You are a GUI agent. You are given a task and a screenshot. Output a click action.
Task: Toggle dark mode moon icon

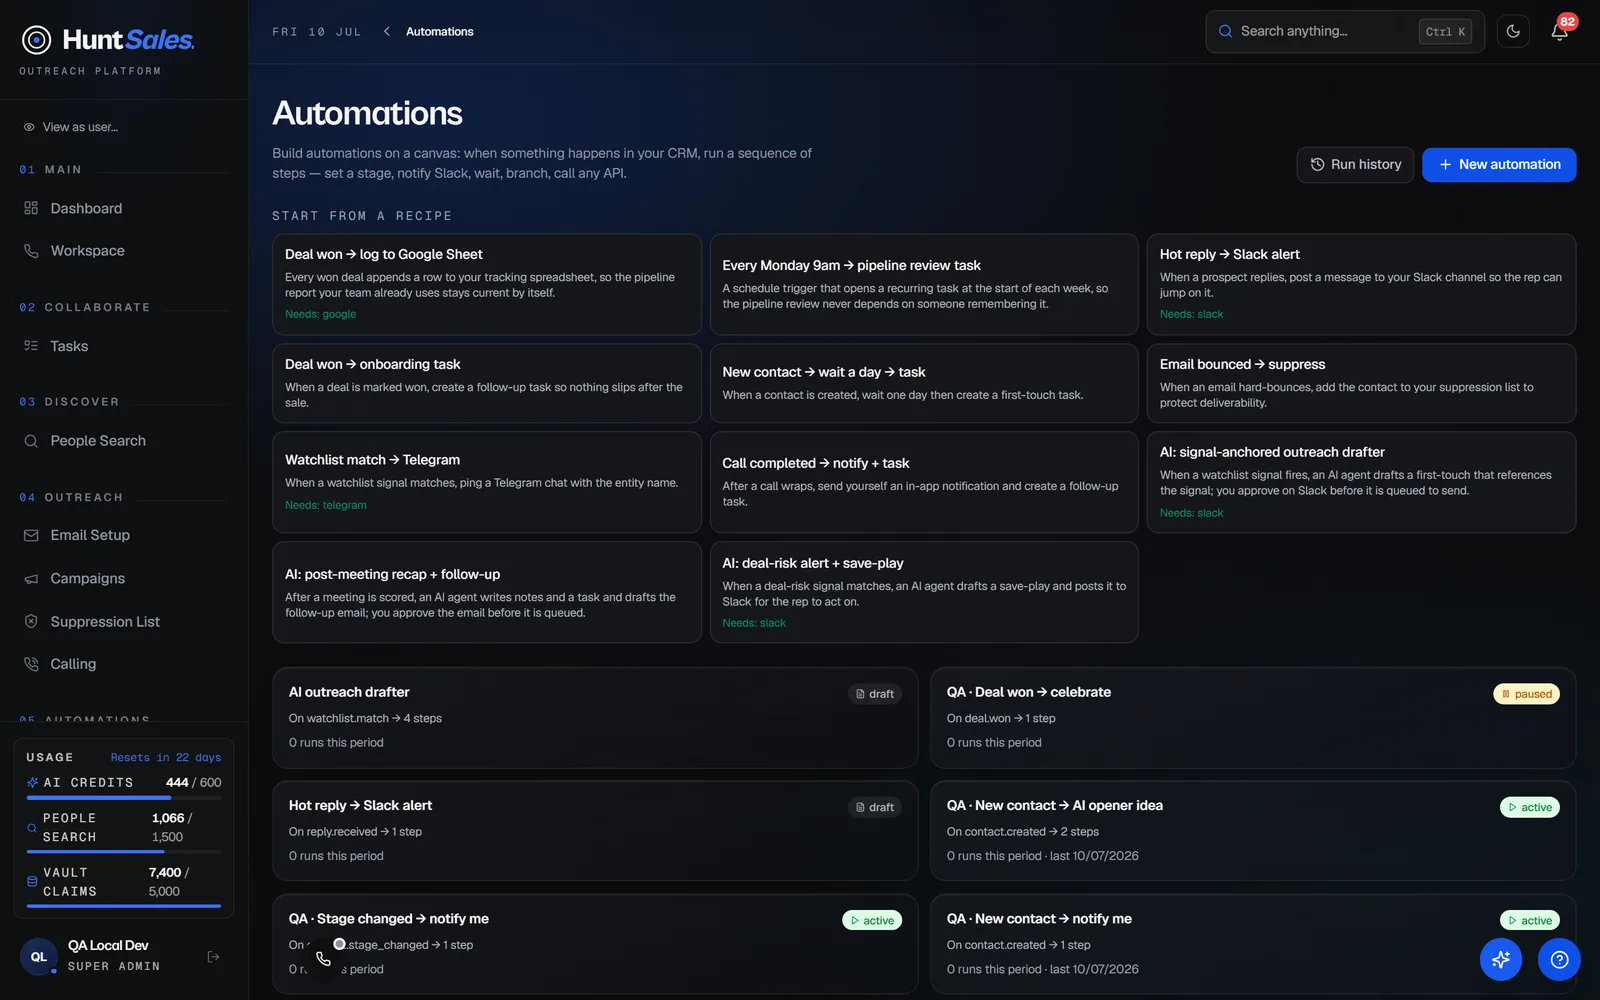1513,32
